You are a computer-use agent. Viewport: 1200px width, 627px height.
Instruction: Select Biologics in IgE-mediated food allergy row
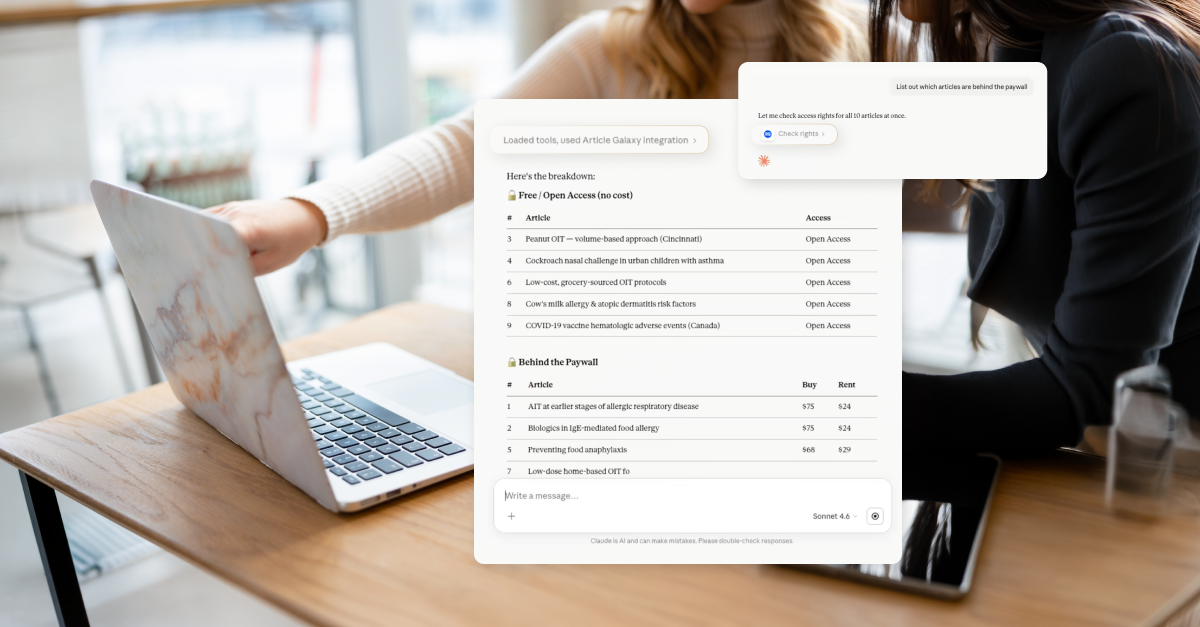(692, 428)
